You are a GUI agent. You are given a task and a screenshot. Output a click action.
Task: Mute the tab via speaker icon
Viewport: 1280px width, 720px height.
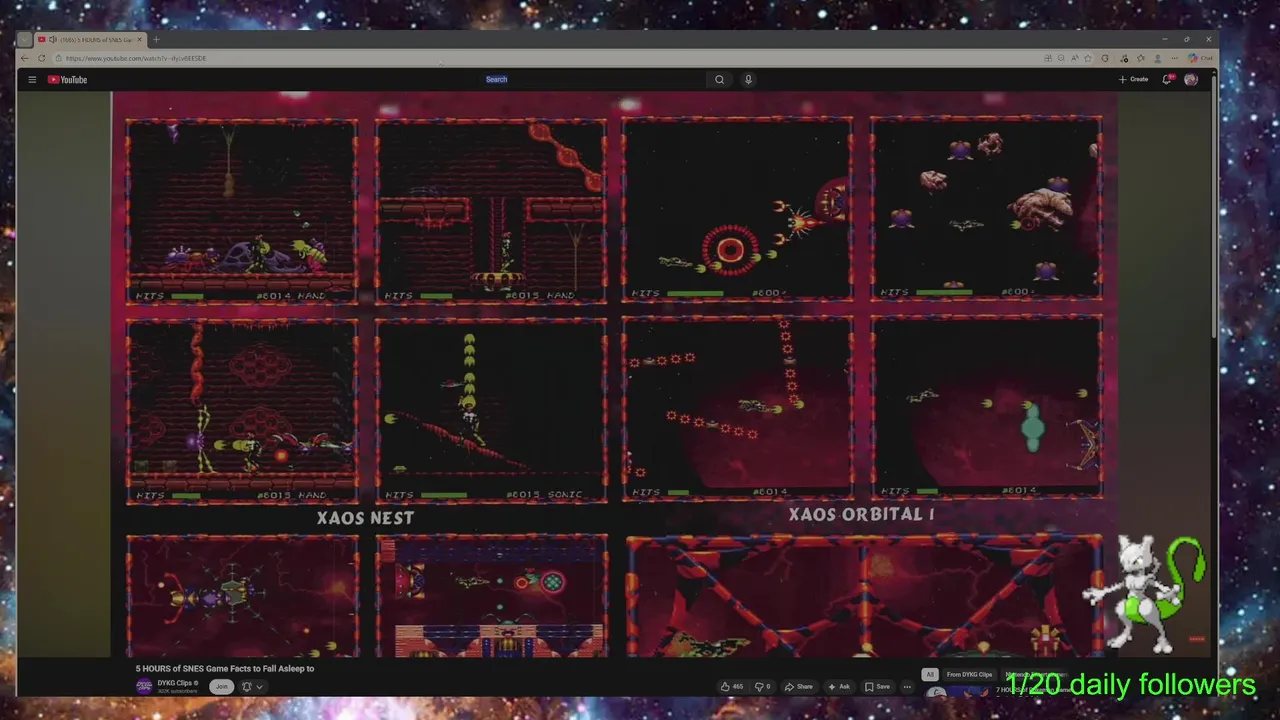(53, 40)
